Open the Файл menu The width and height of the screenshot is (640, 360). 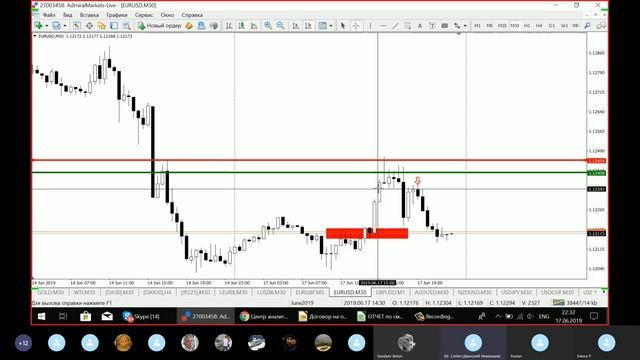pos(49,15)
